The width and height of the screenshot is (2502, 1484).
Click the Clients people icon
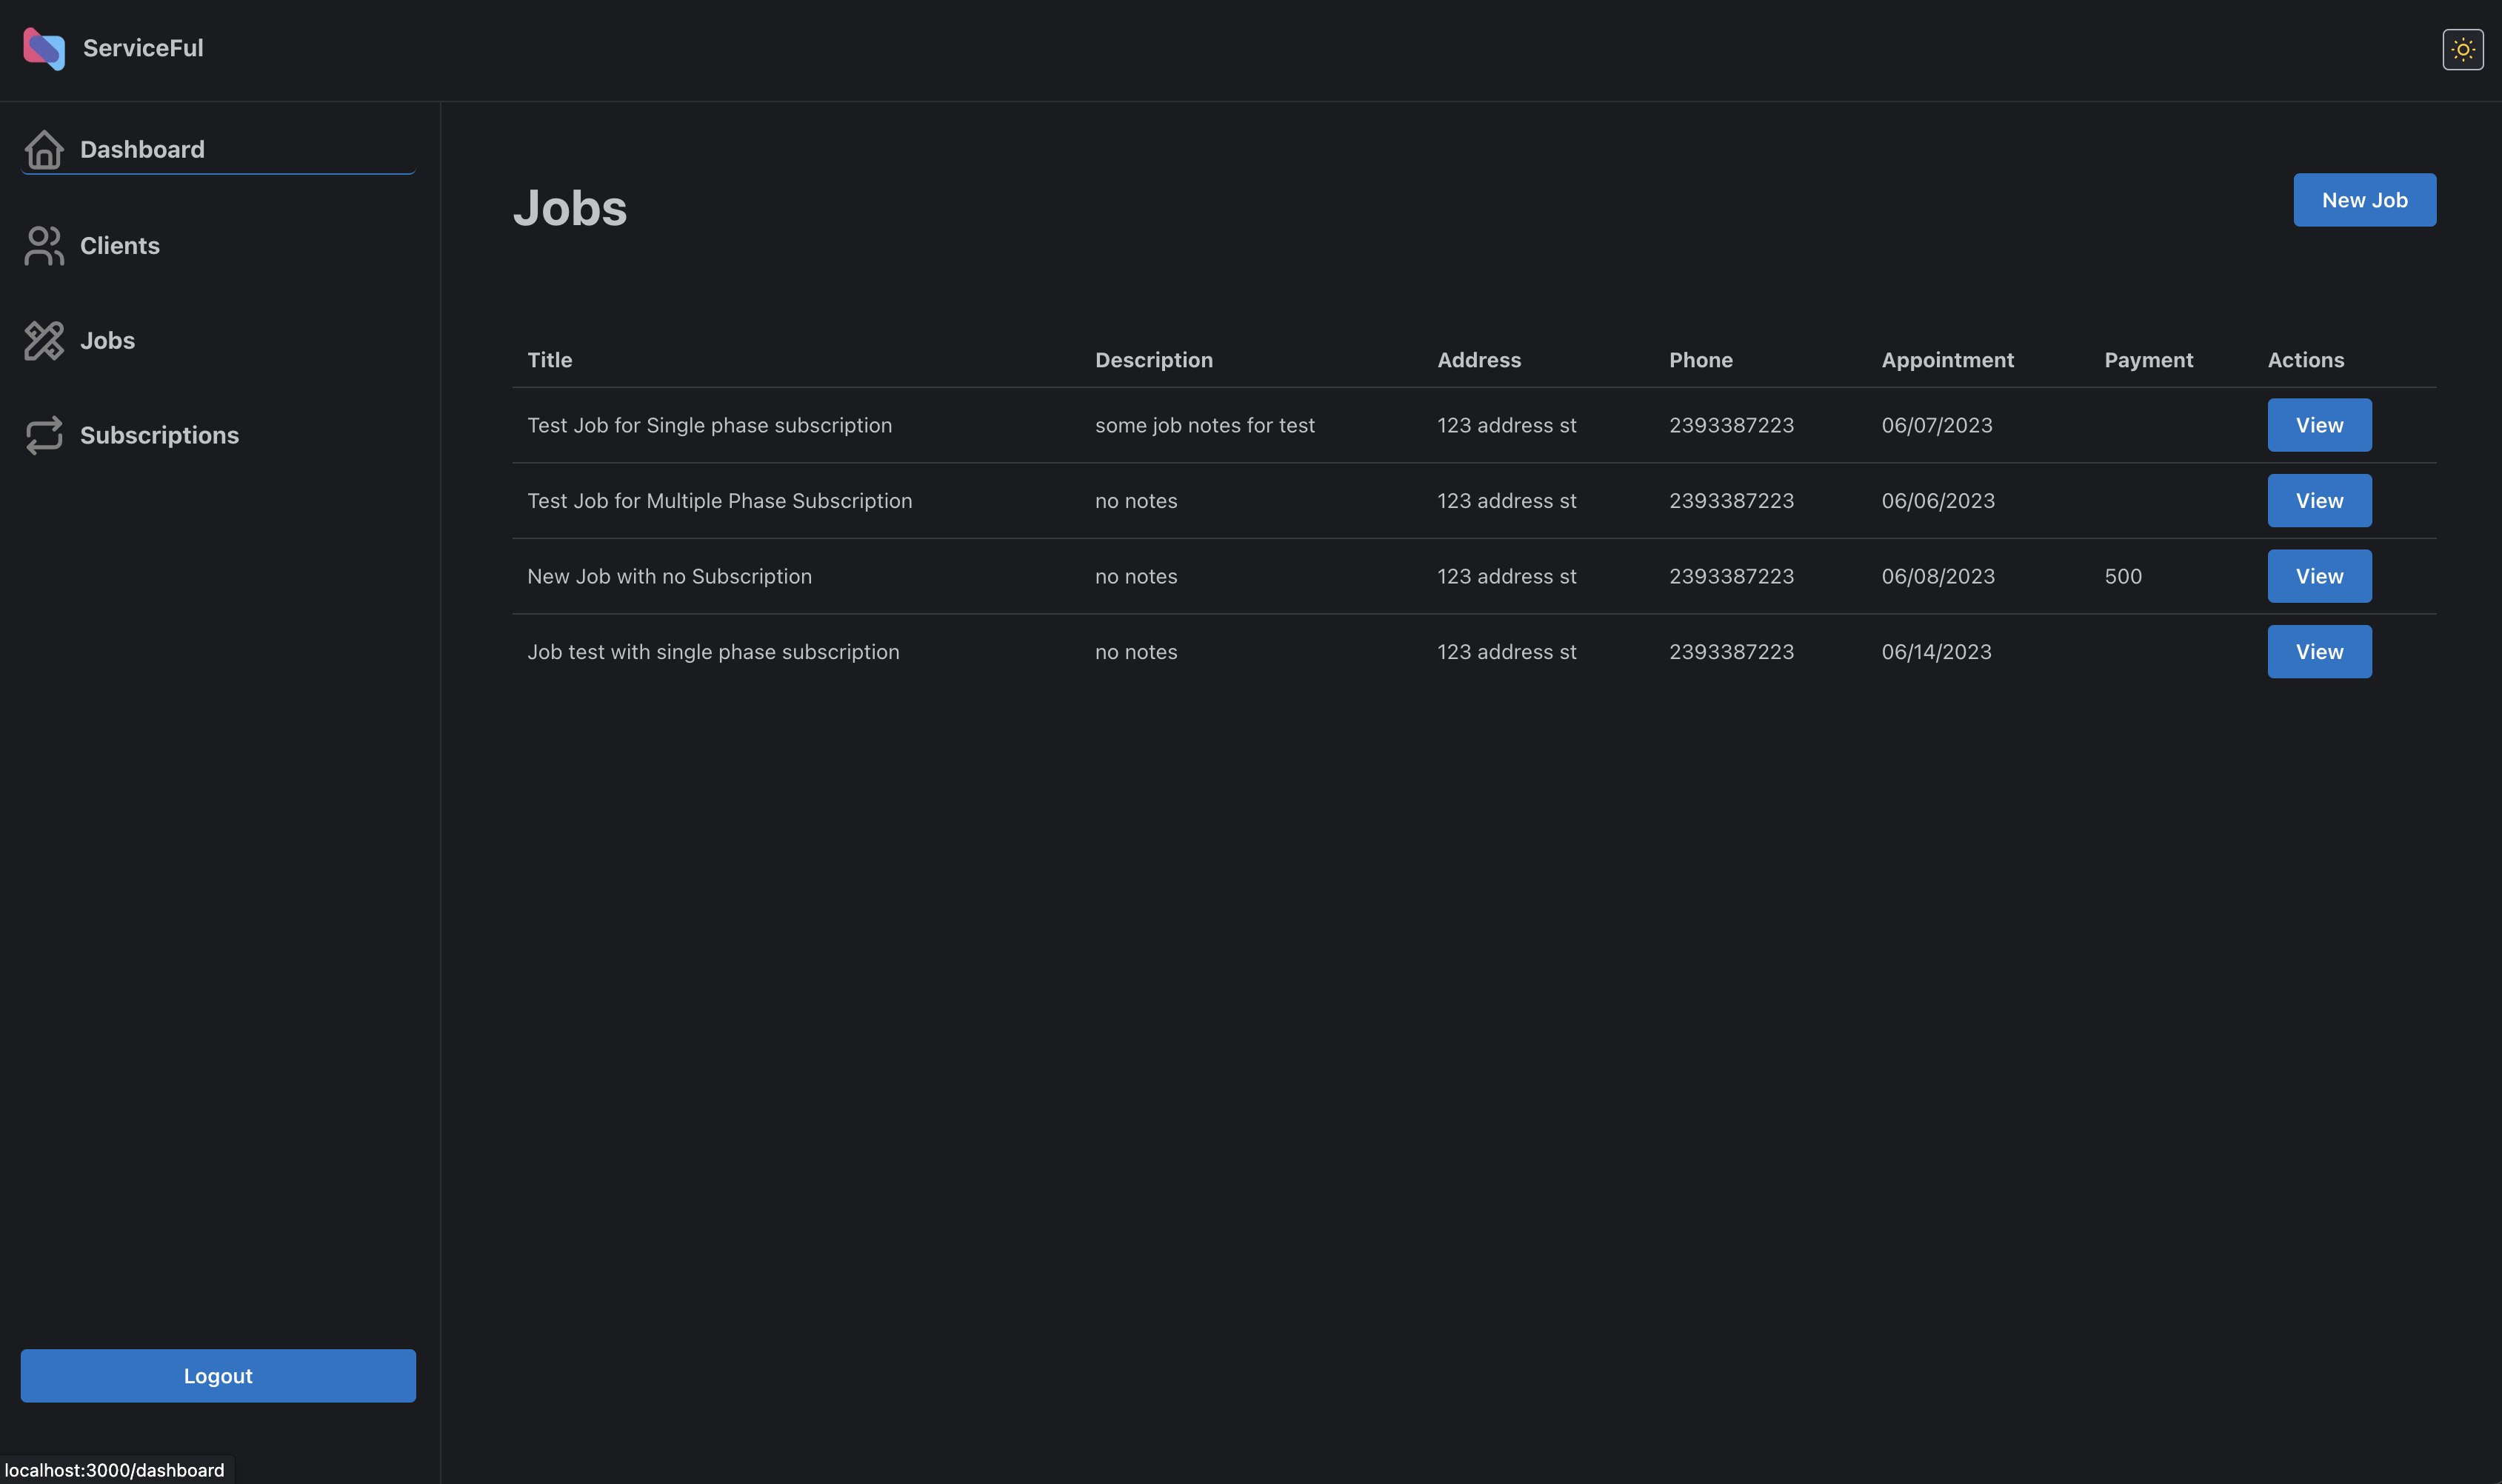point(44,246)
